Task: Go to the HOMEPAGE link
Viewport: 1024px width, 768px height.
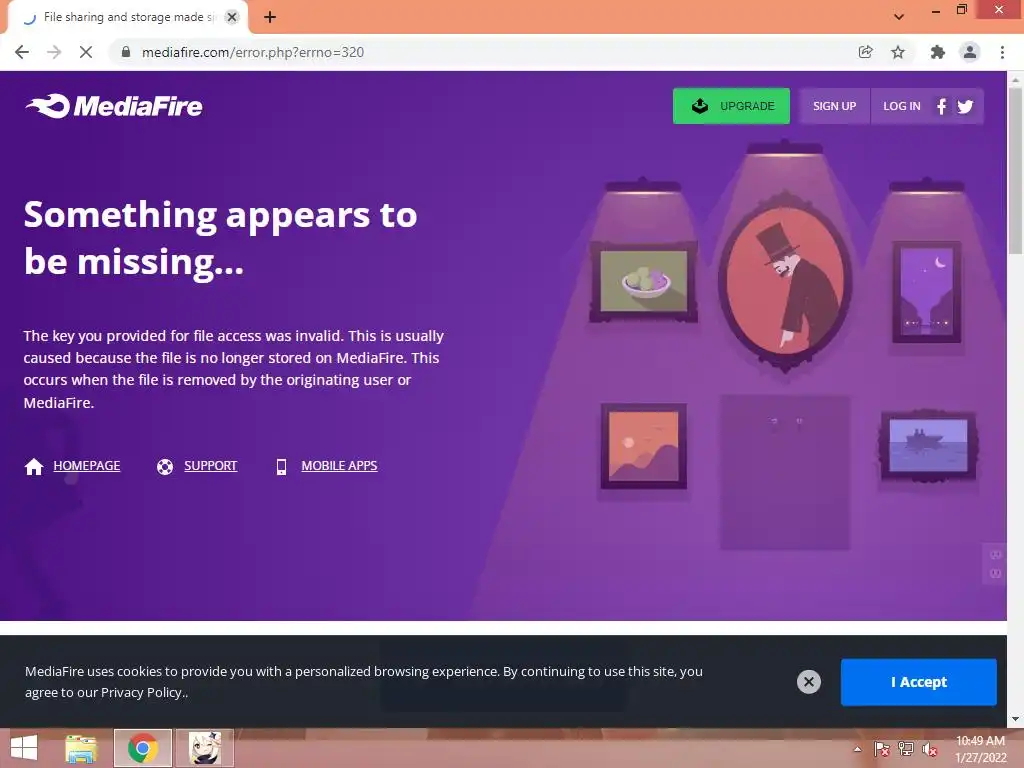Action: pyautogui.click(x=87, y=466)
